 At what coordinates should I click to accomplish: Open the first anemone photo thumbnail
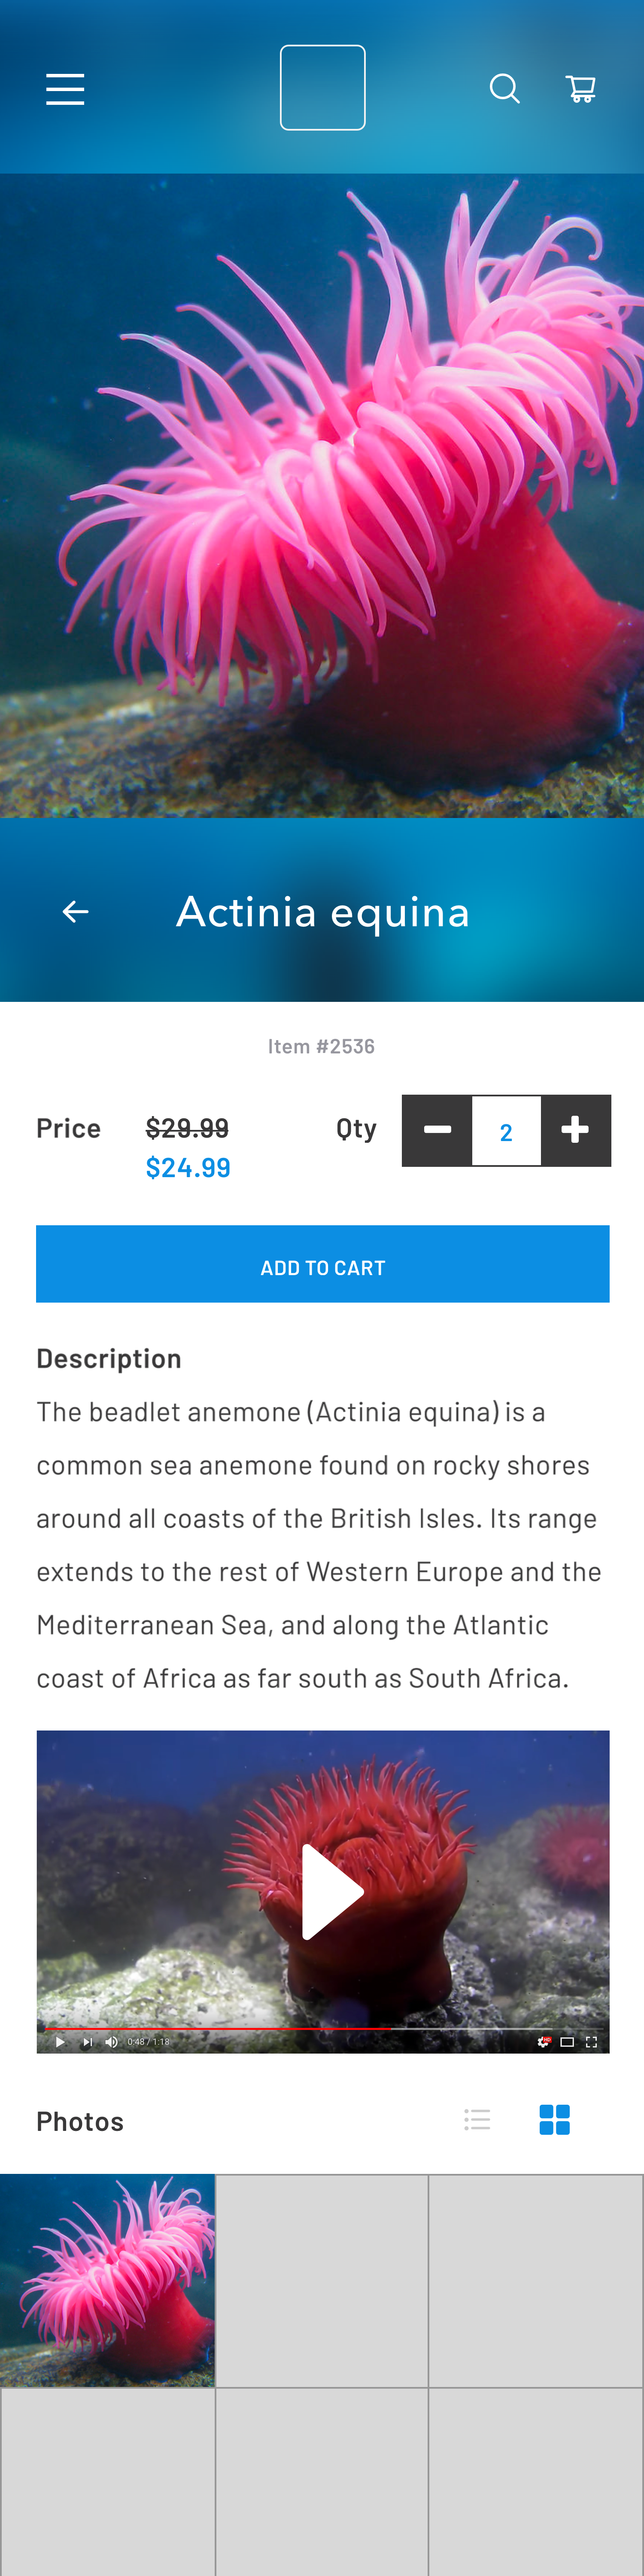tap(107, 2280)
